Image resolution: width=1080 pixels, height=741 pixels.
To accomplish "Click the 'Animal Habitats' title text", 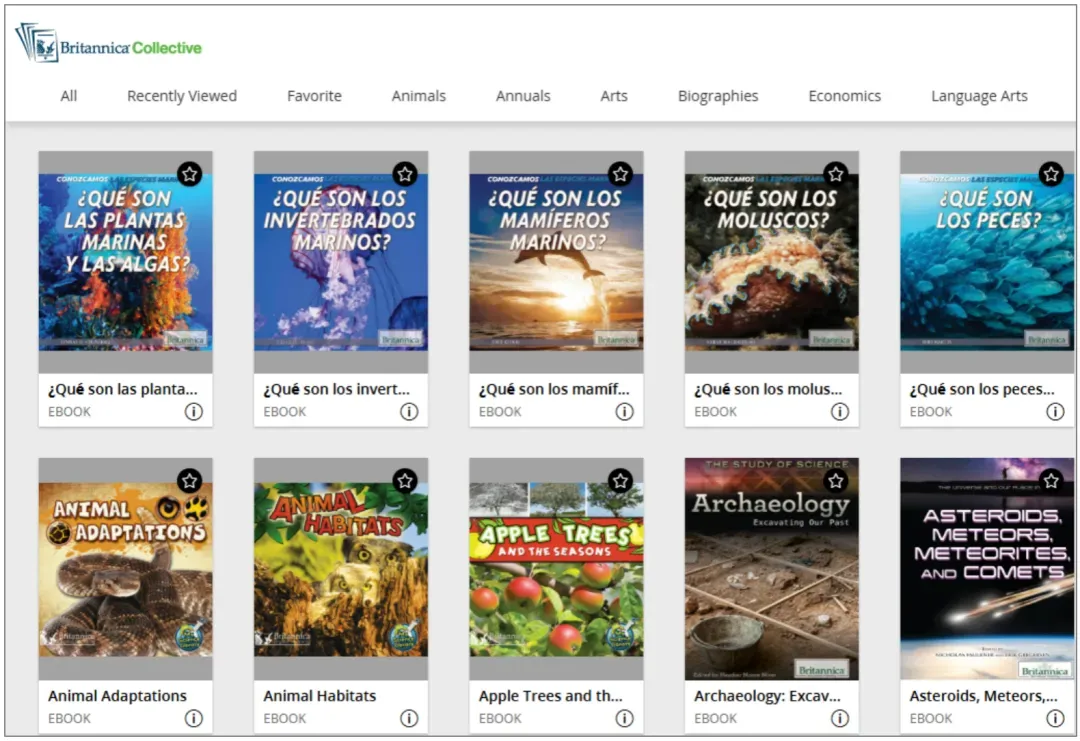I will (x=320, y=696).
